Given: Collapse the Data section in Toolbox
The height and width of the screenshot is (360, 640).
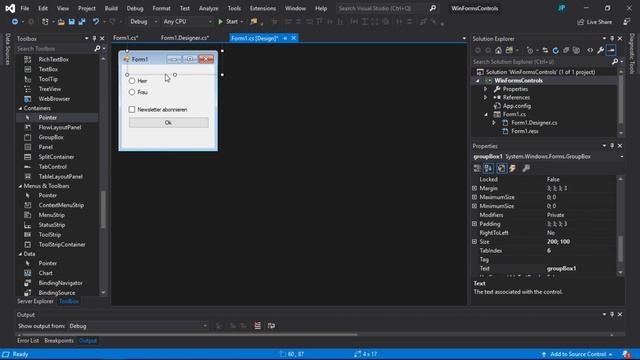Looking at the screenshot, I should [x=20, y=254].
